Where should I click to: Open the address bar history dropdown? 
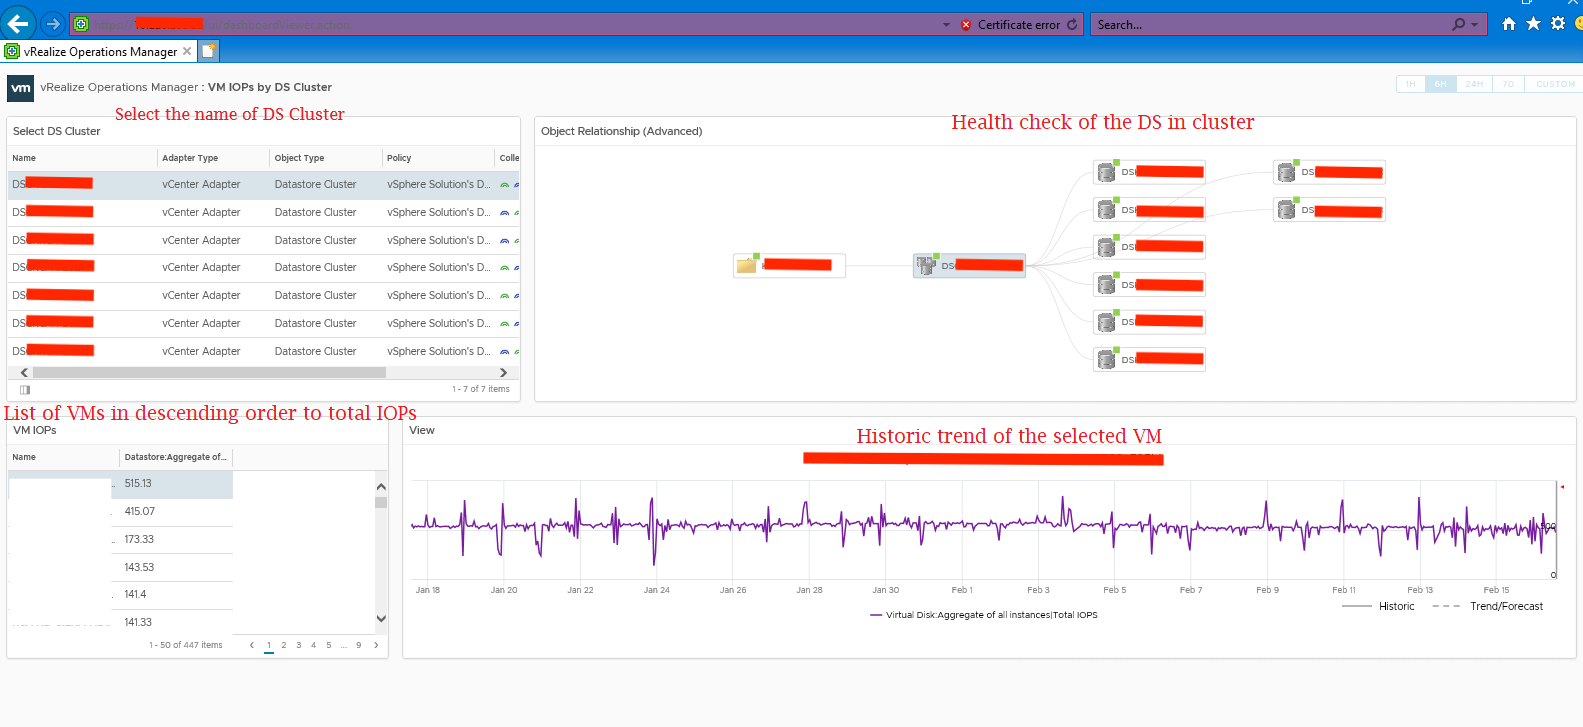click(x=946, y=25)
